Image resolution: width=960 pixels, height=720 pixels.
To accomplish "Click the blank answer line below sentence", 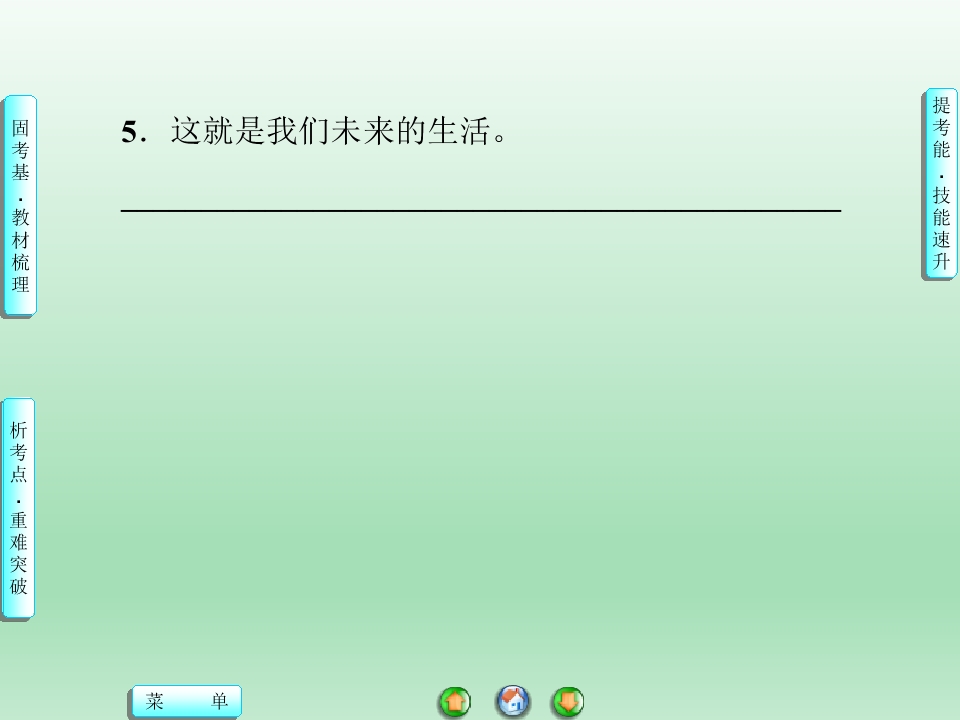I will point(481,211).
